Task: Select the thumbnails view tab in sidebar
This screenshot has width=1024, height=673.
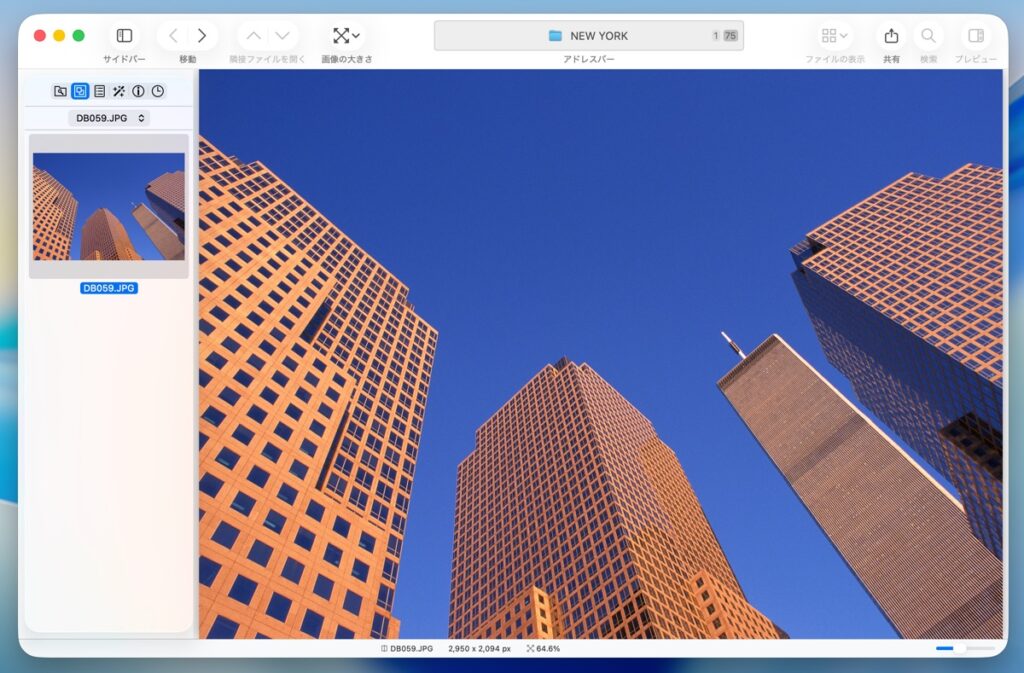Action: [80, 91]
